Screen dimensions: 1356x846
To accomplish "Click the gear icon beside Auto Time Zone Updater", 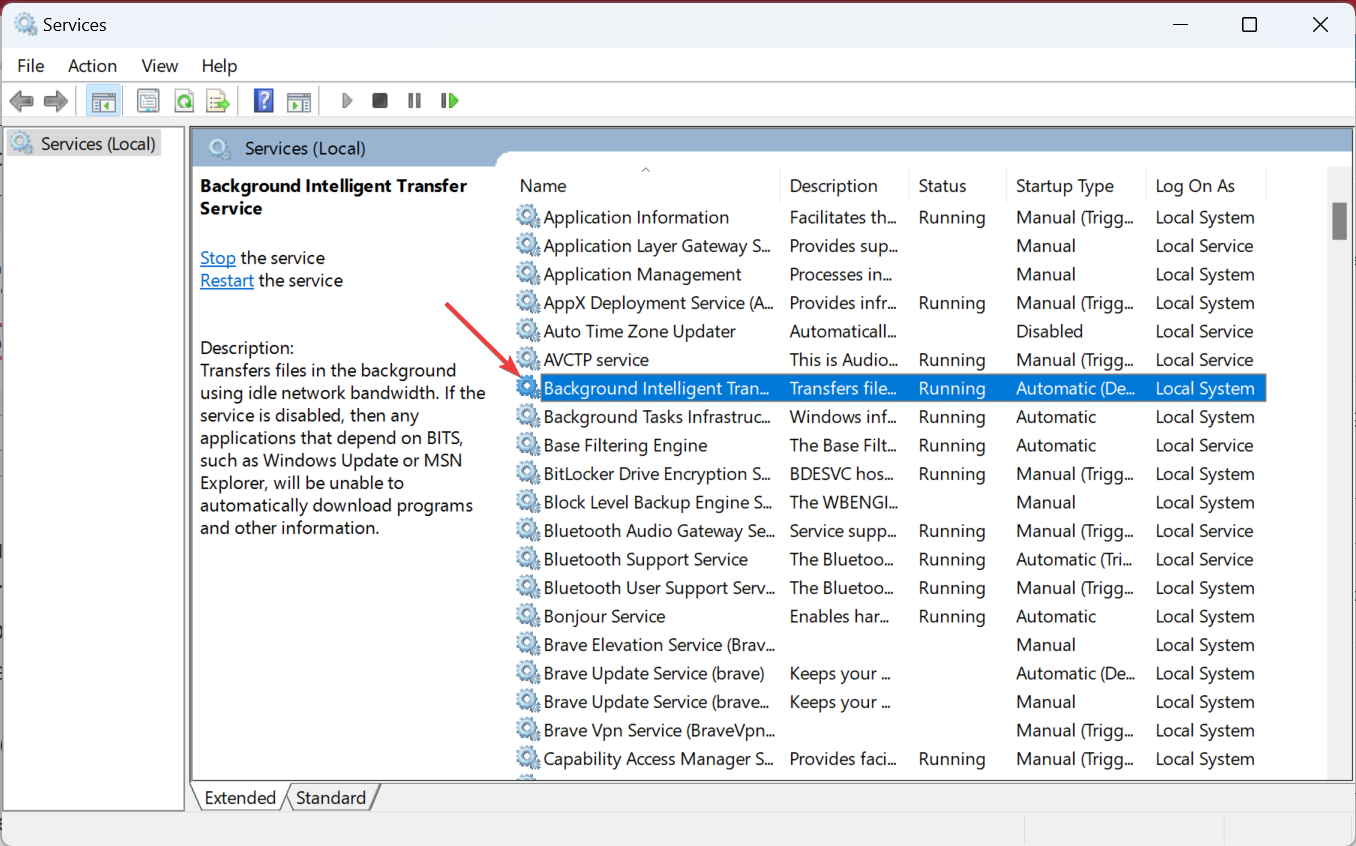I will point(528,331).
